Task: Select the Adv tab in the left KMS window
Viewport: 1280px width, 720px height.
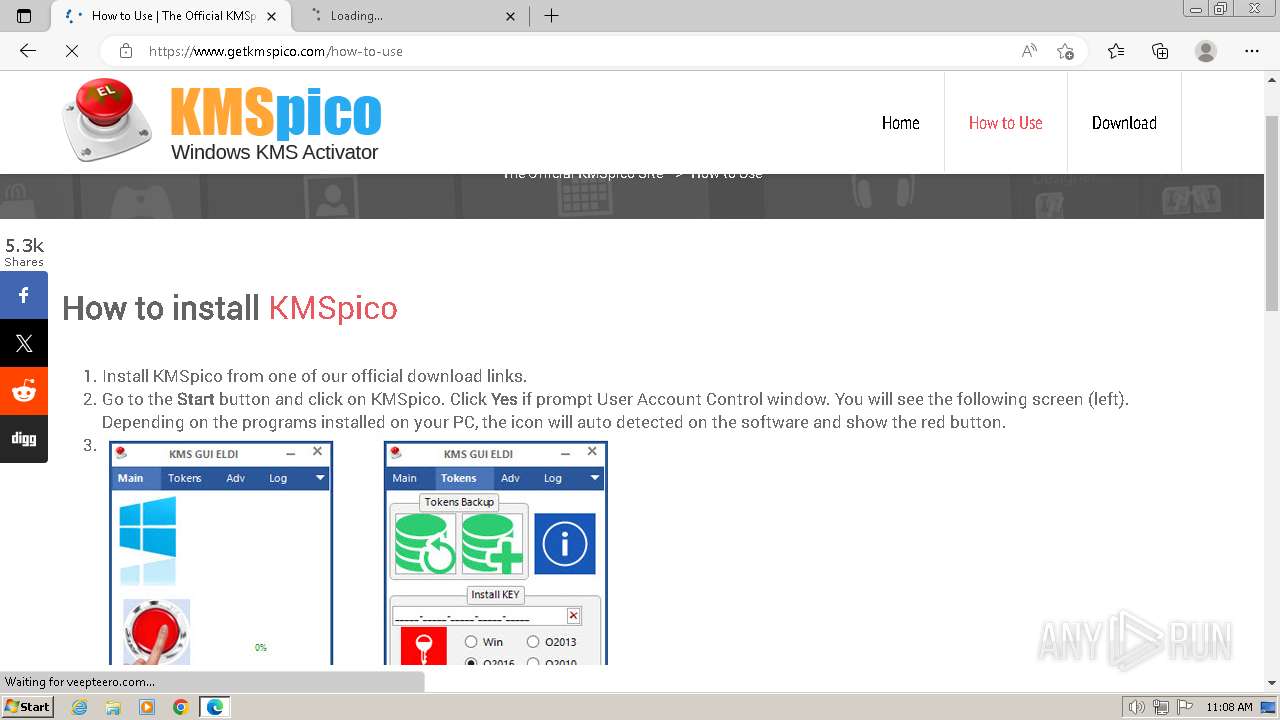Action: tap(236, 478)
